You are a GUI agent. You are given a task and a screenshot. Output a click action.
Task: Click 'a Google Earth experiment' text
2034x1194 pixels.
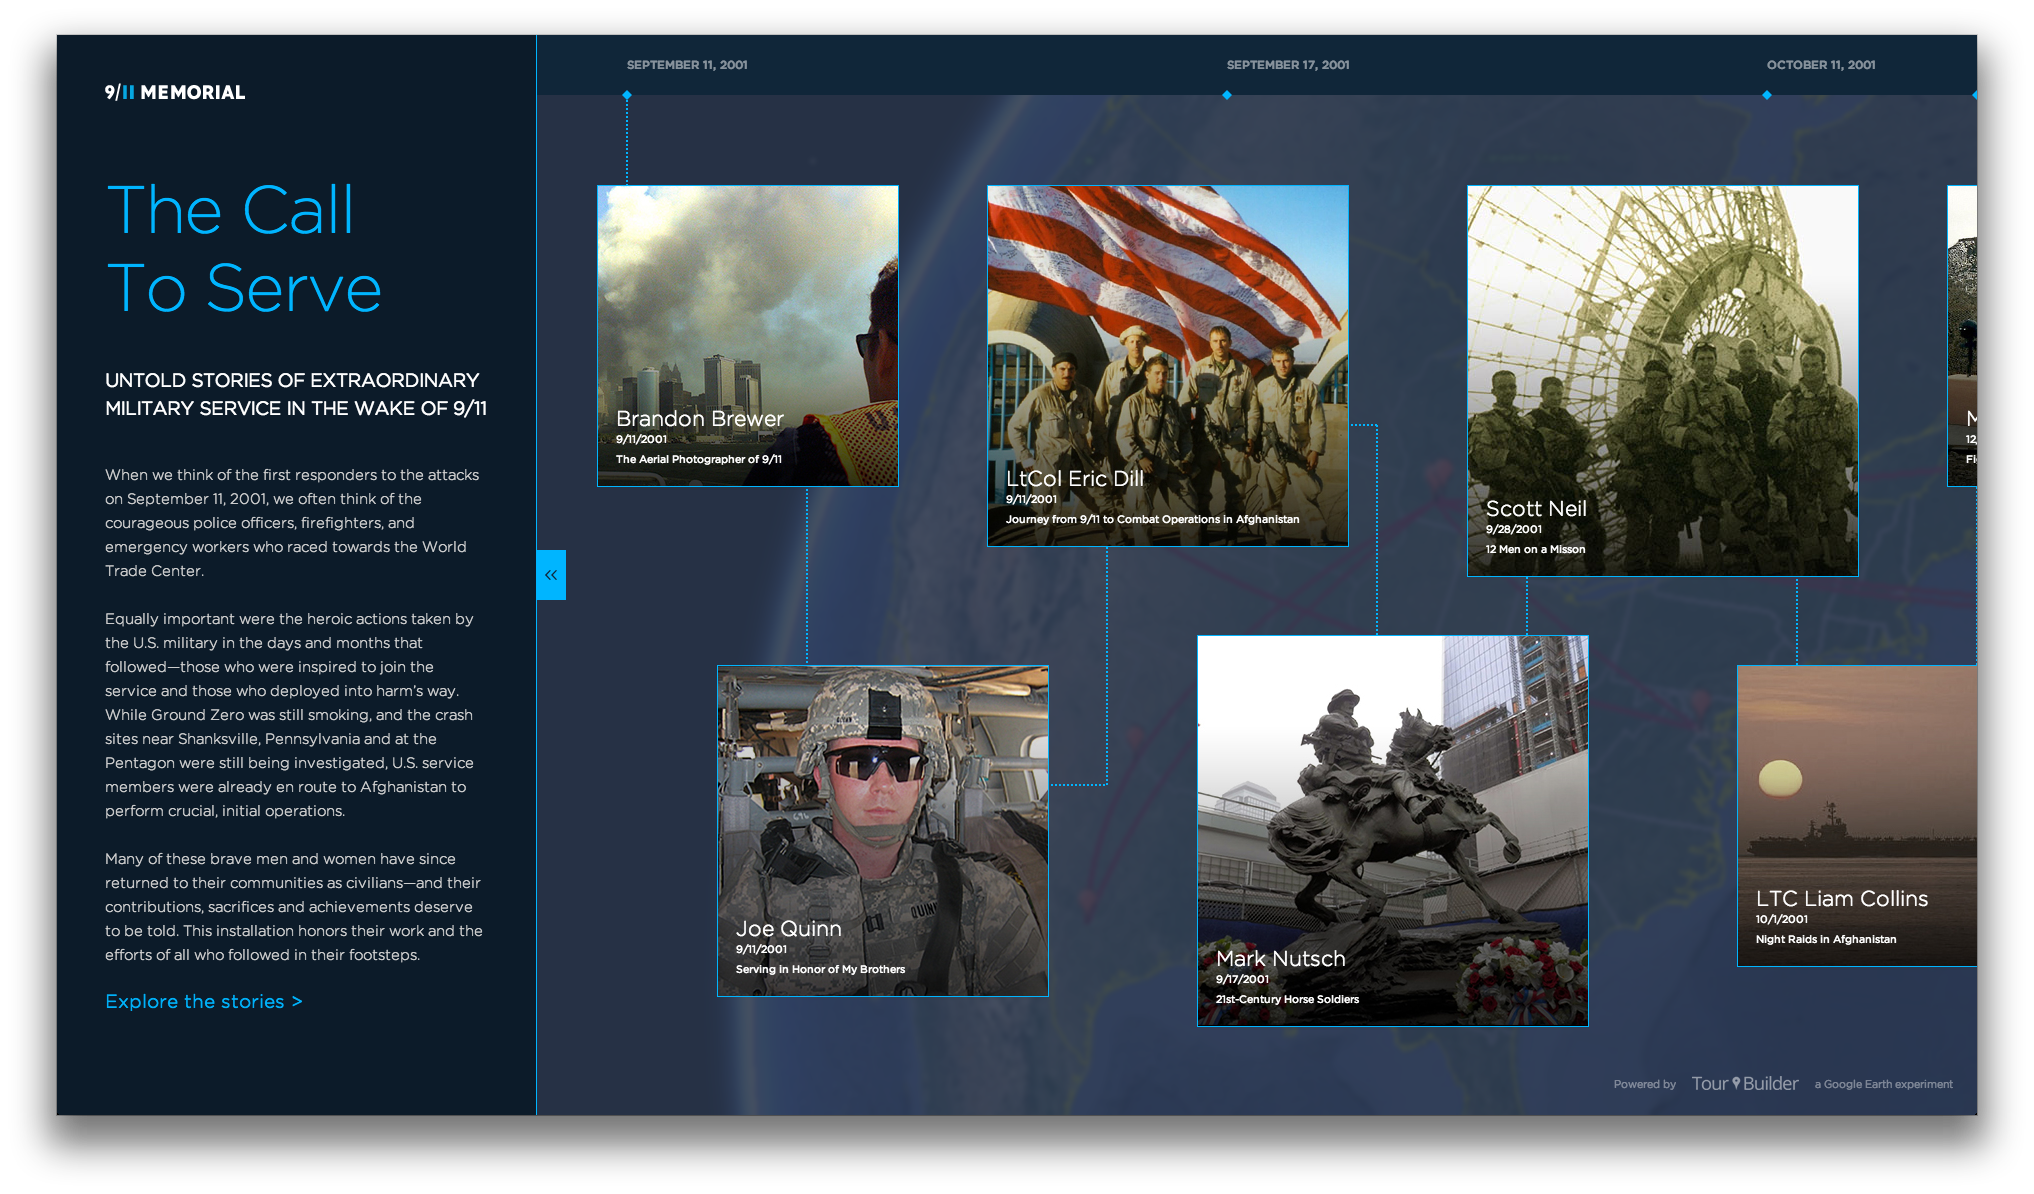(x=1884, y=1084)
